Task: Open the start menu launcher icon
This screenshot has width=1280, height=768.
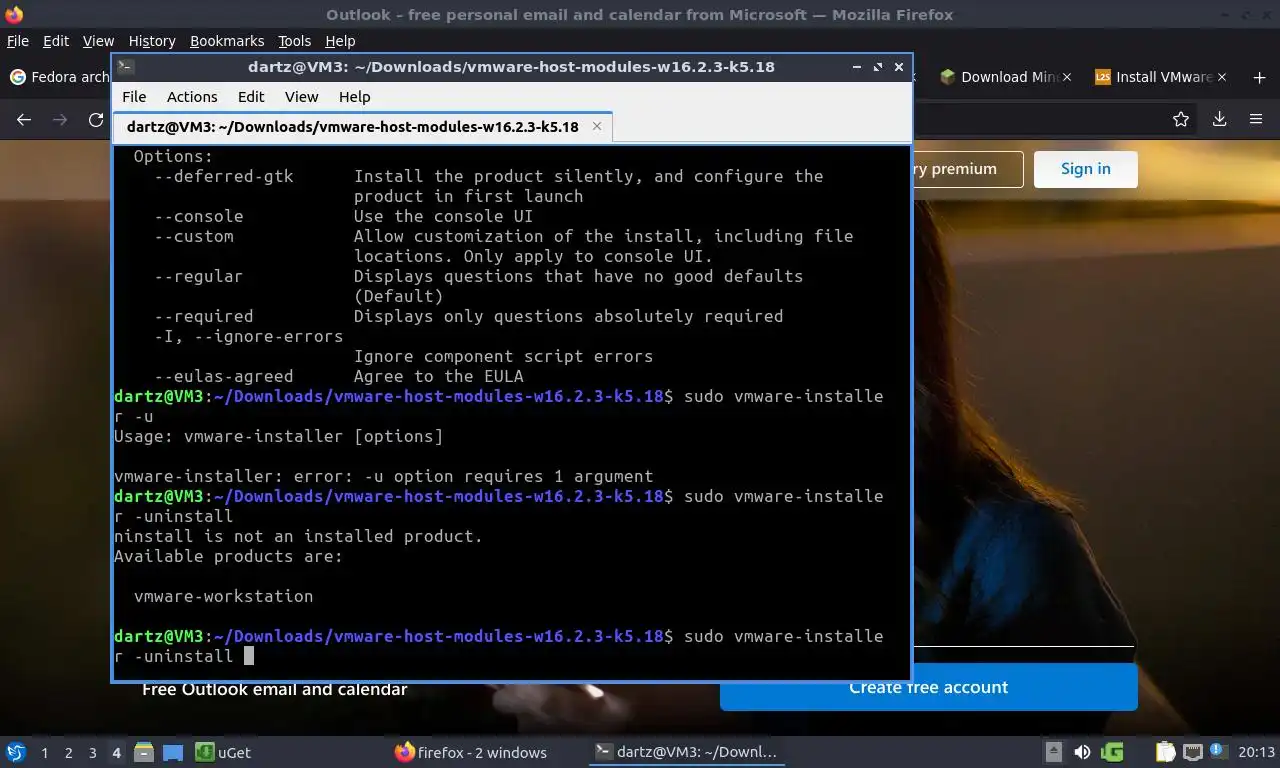Action: pos(16,752)
